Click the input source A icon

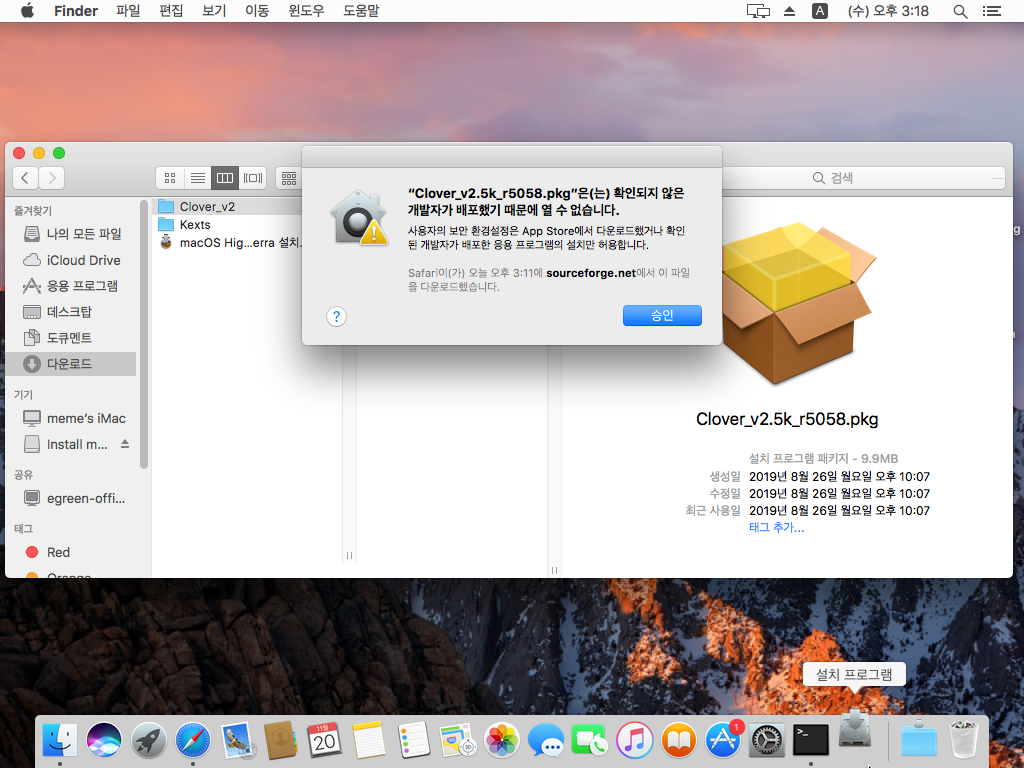(820, 11)
